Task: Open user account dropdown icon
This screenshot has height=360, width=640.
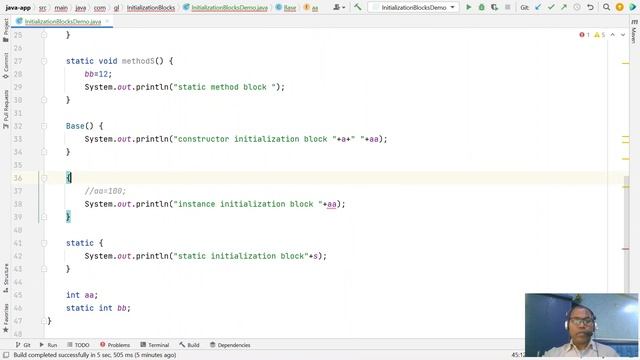Action: pos(339,7)
